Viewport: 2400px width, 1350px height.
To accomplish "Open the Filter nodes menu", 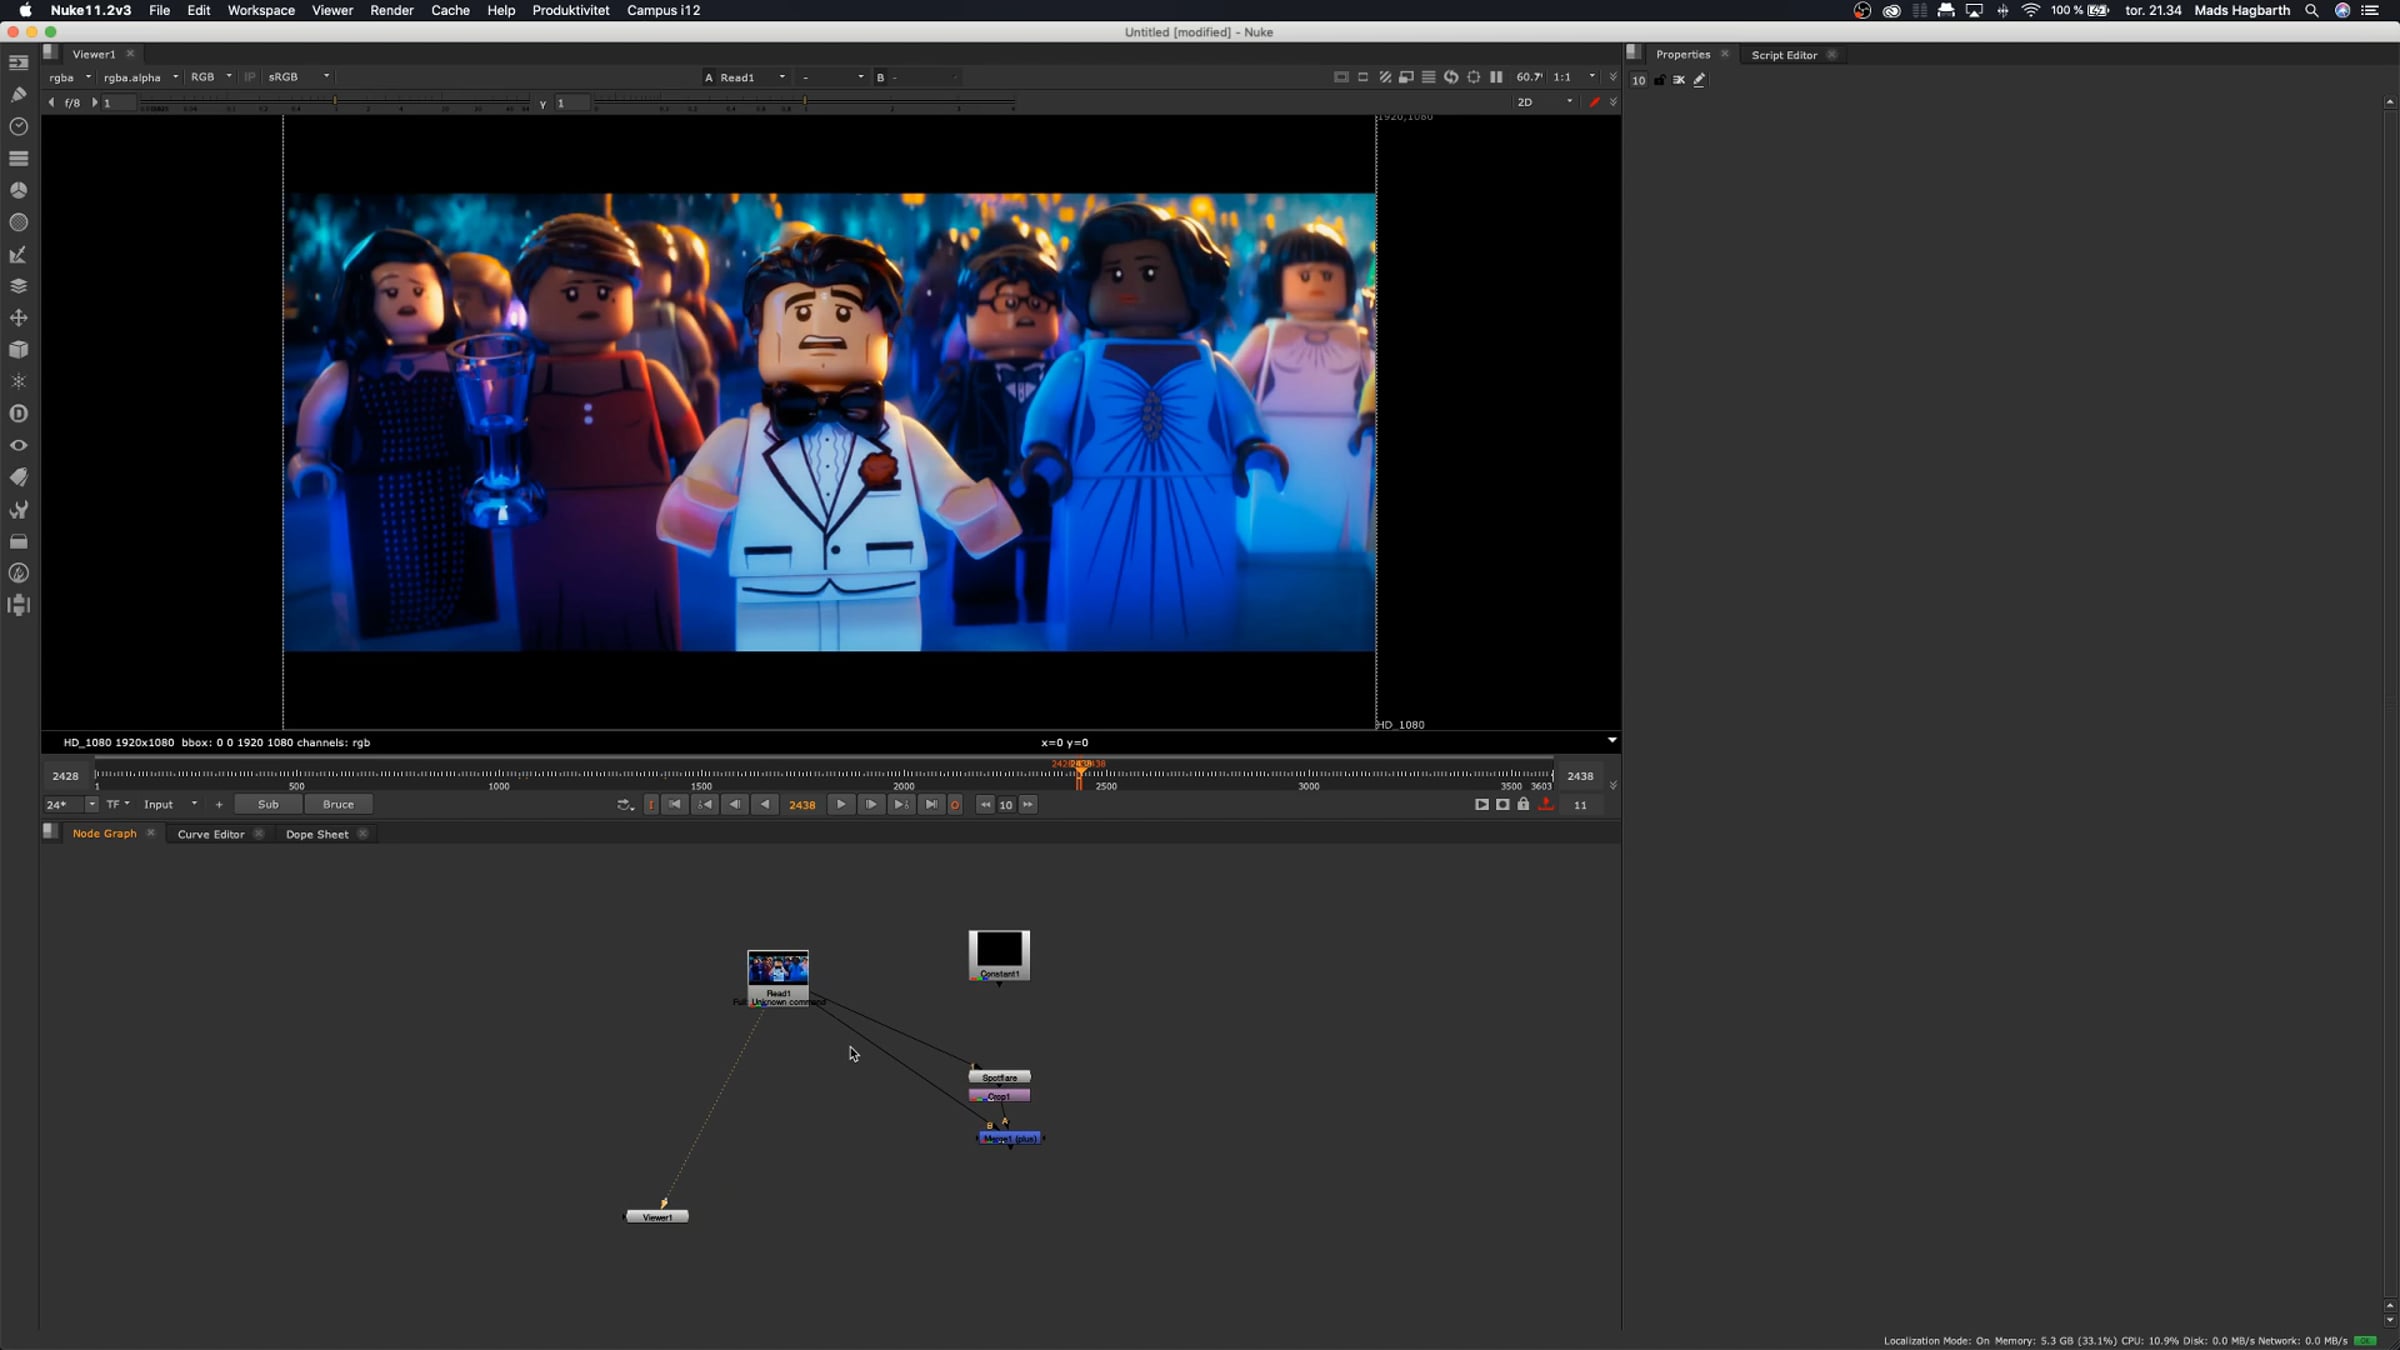I will pos(18,222).
